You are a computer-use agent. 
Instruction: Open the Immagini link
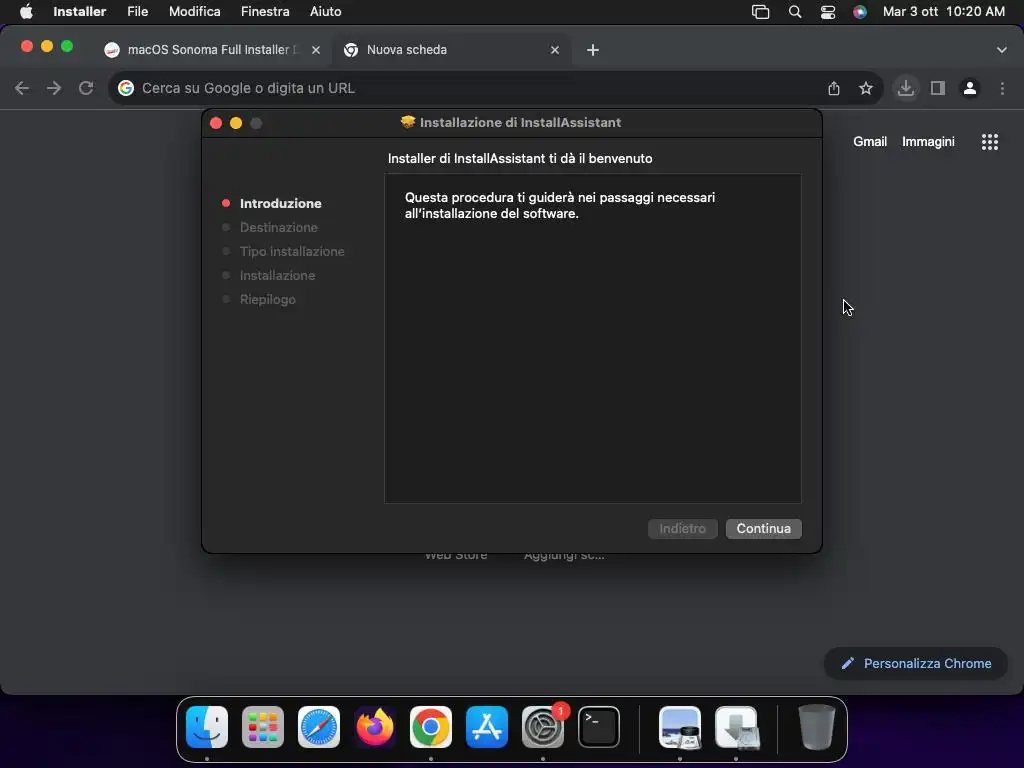click(x=928, y=142)
